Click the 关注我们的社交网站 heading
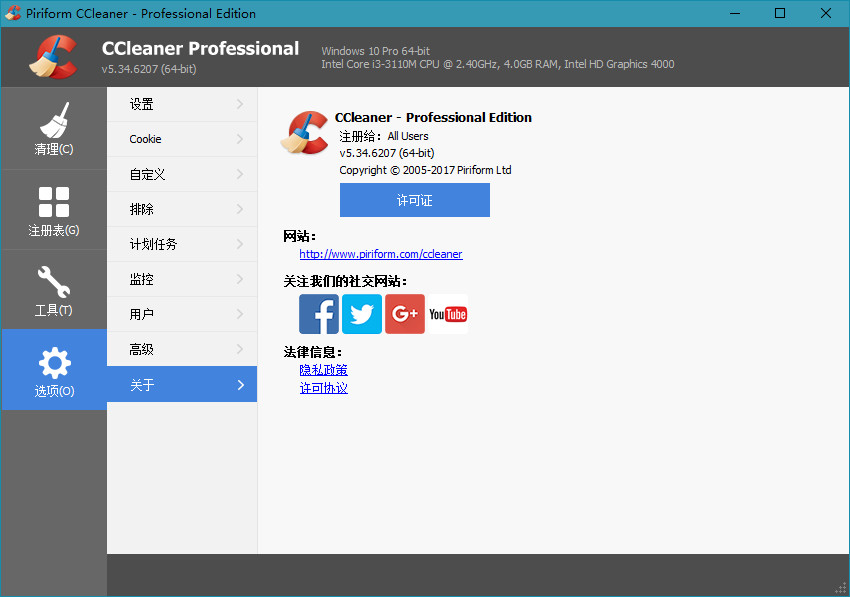This screenshot has height=597, width=850. [x=345, y=281]
